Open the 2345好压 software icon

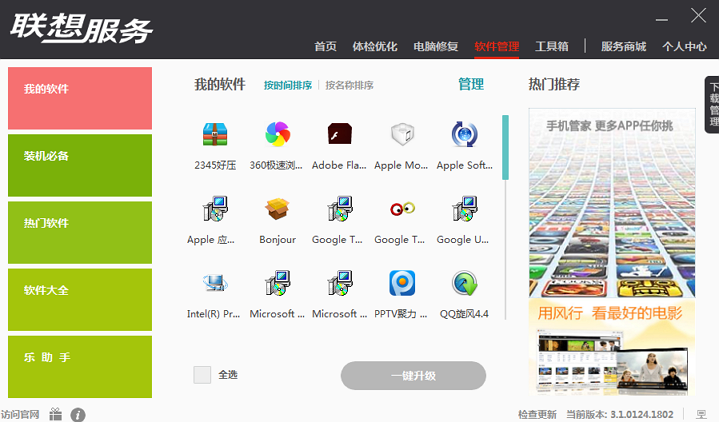tap(215, 134)
